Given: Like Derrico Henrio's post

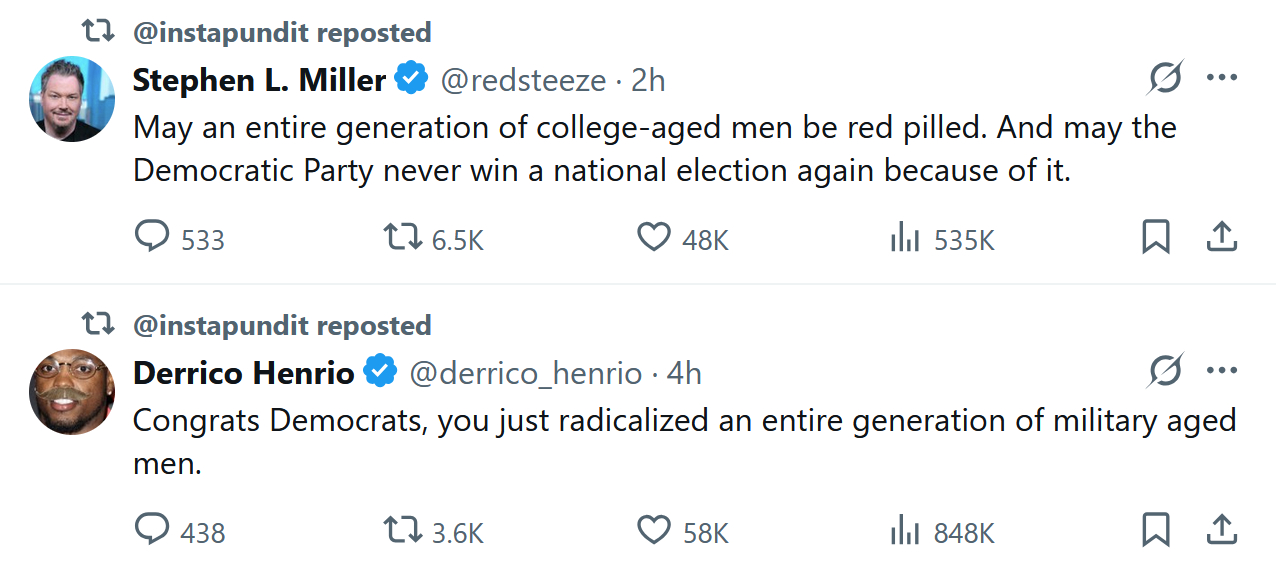Looking at the screenshot, I should coord(653,530).
